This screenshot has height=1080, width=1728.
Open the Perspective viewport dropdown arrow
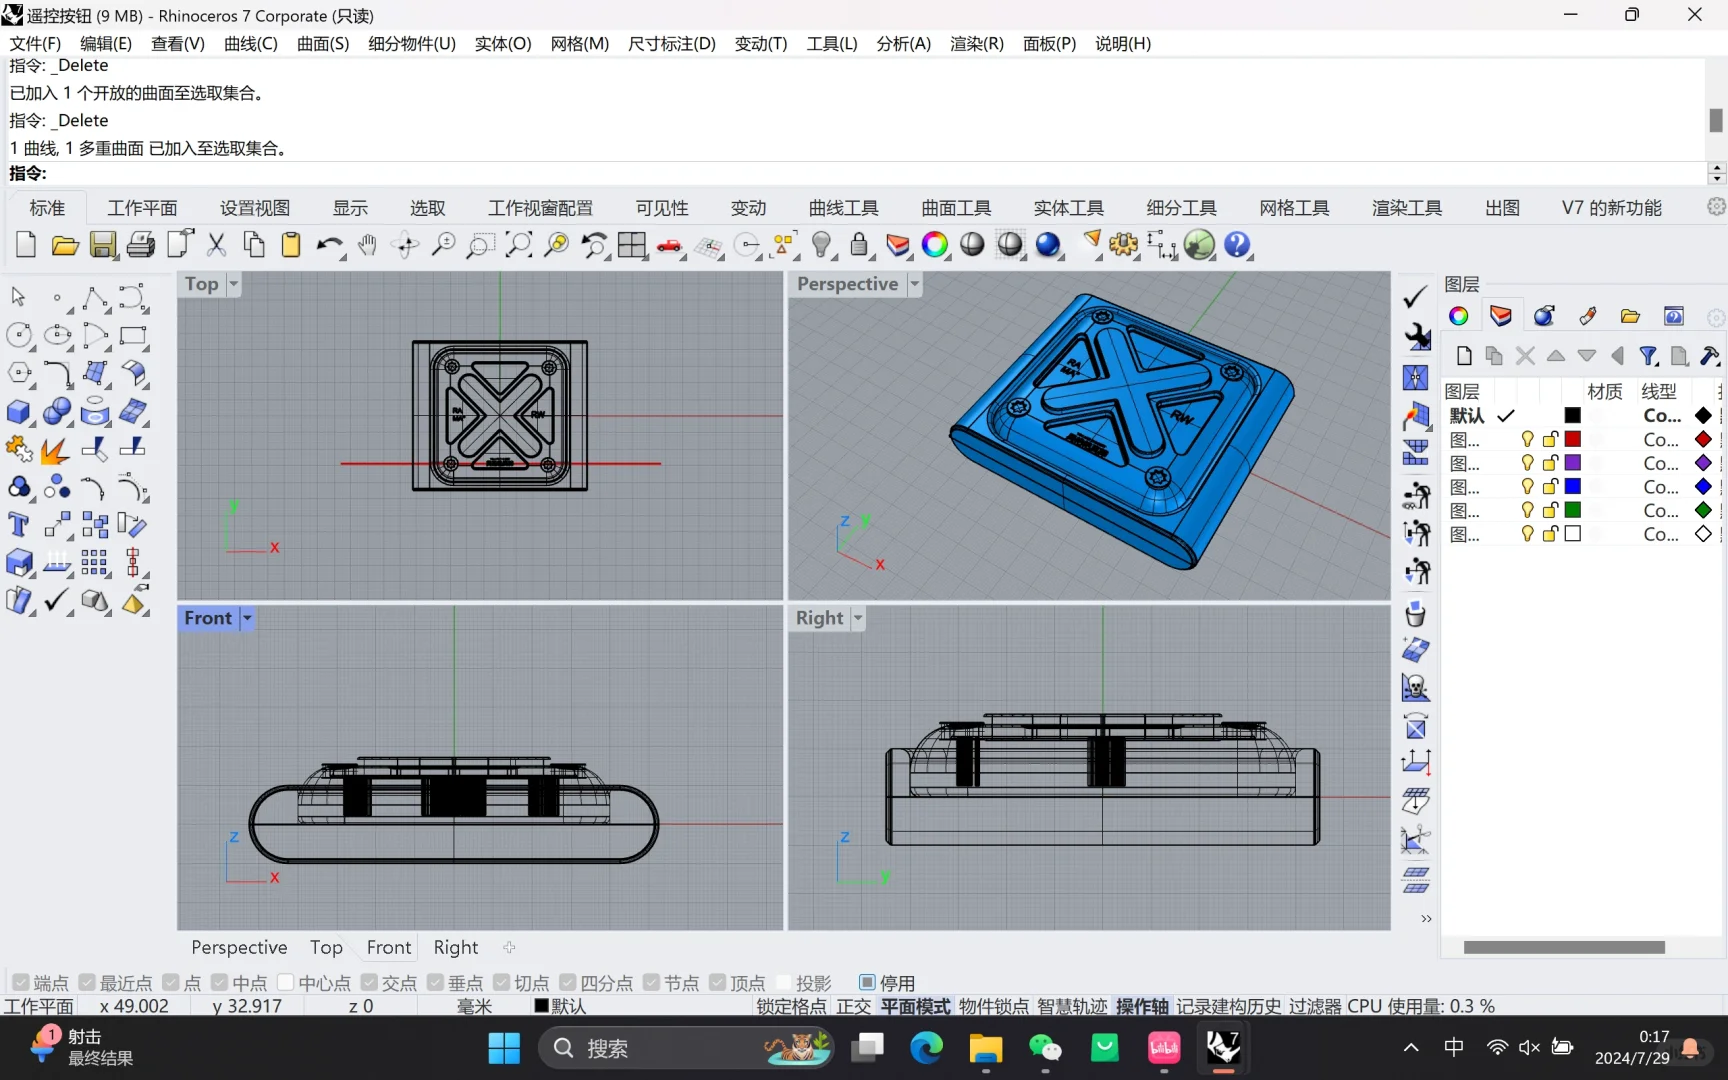[x=914, y=284]
